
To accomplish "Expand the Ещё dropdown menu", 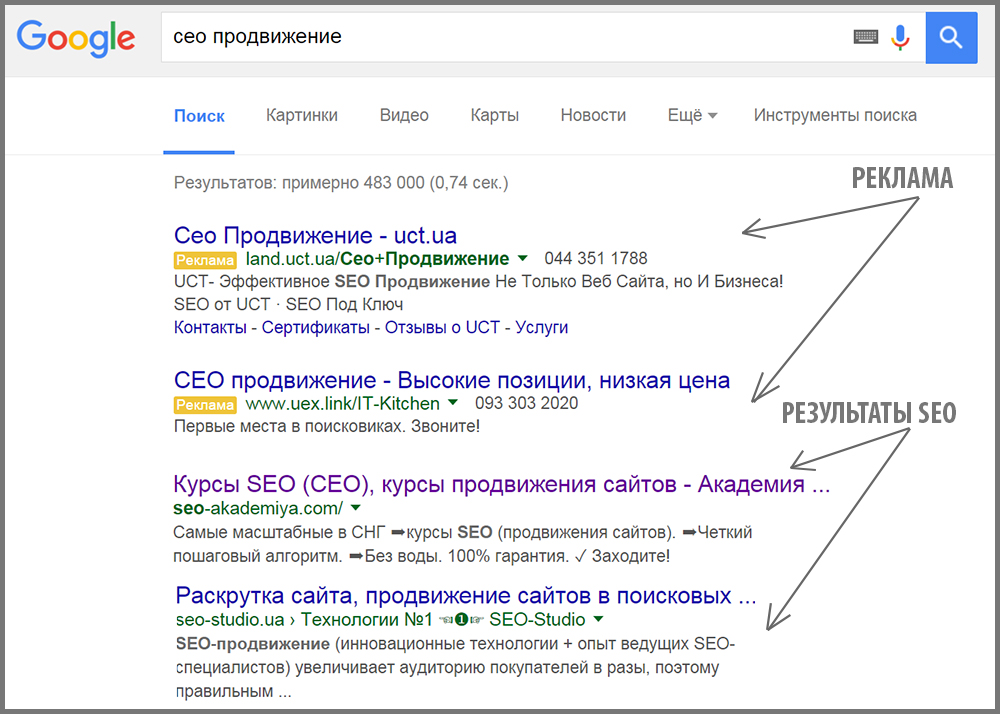I will pos(692,115).
